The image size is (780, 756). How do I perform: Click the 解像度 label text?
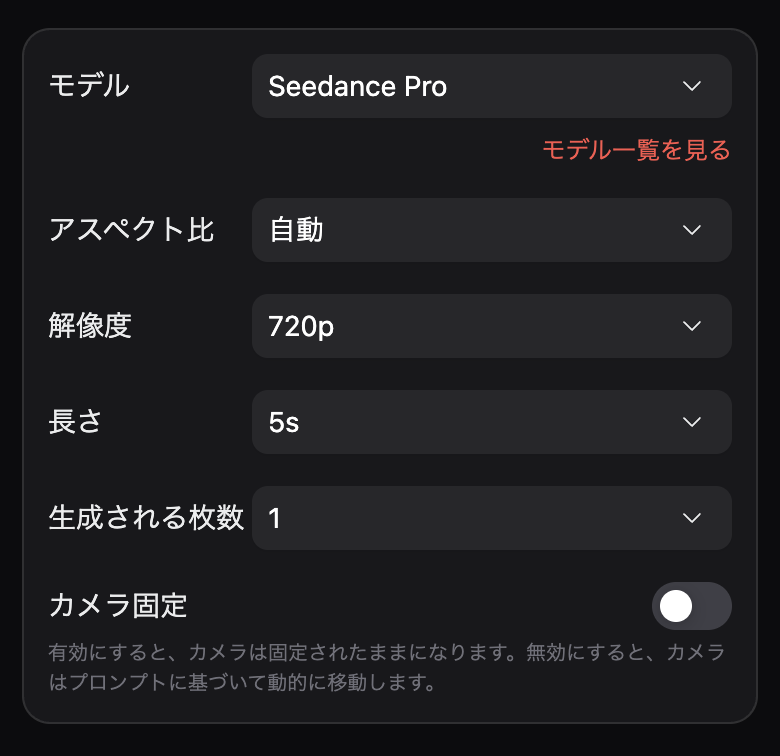90,326
